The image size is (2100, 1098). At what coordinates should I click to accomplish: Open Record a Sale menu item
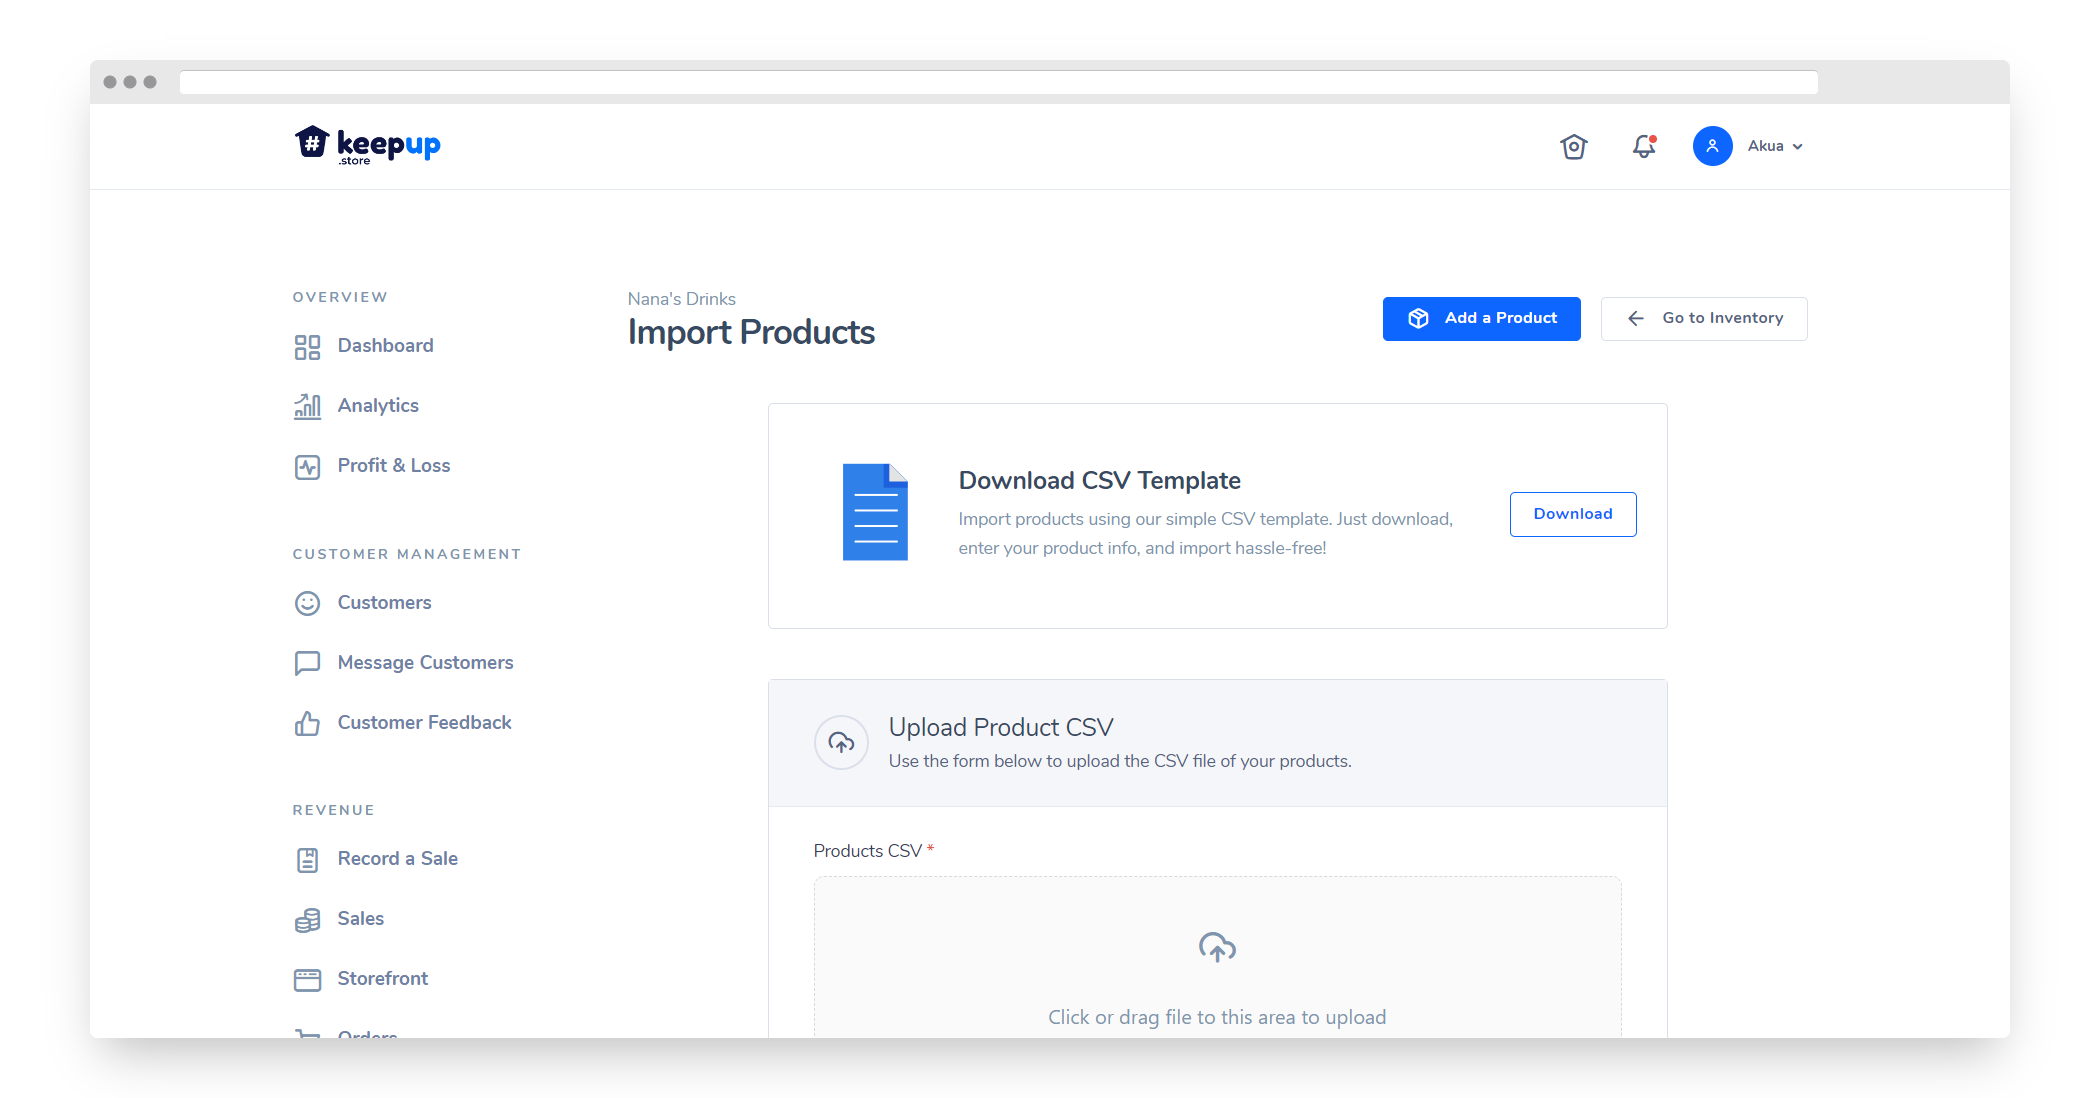click(397, 859)
